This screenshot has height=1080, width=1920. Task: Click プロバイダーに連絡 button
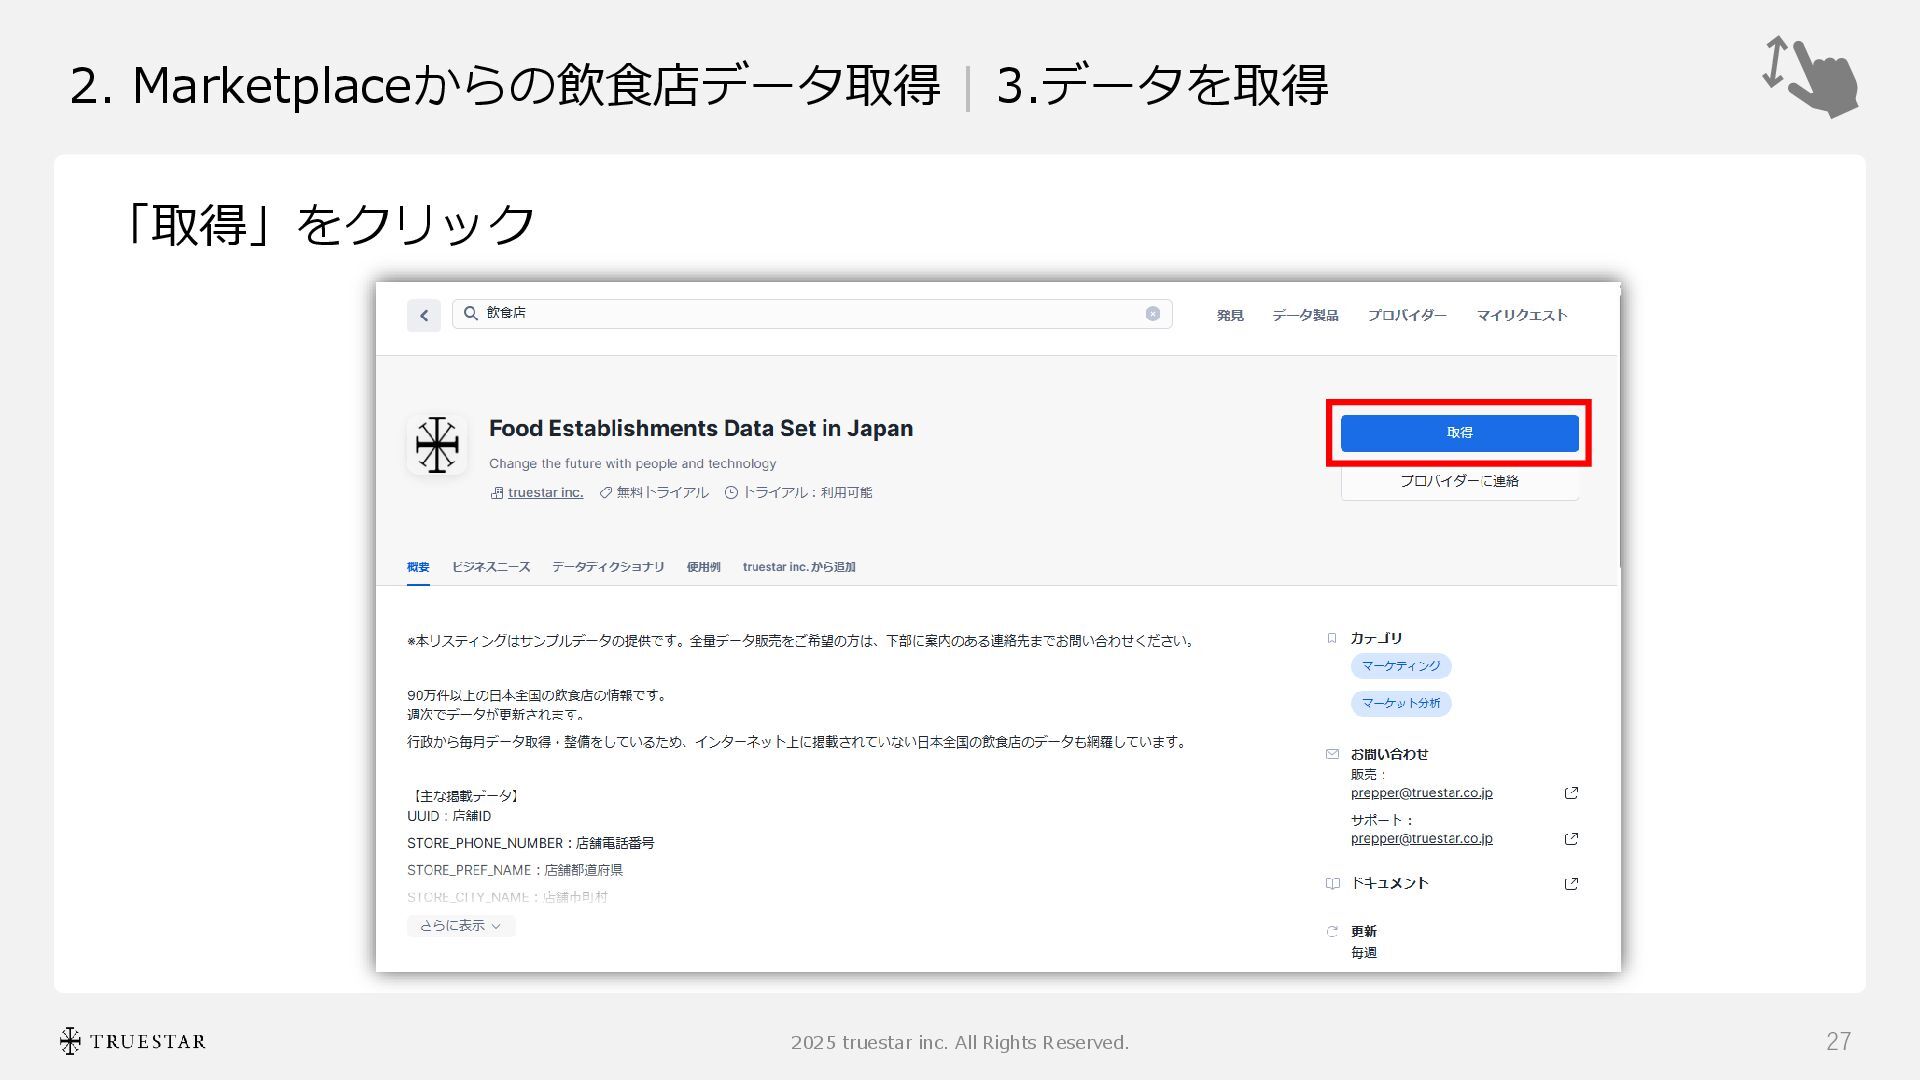pyautogui.click(x=1459, y=482)
